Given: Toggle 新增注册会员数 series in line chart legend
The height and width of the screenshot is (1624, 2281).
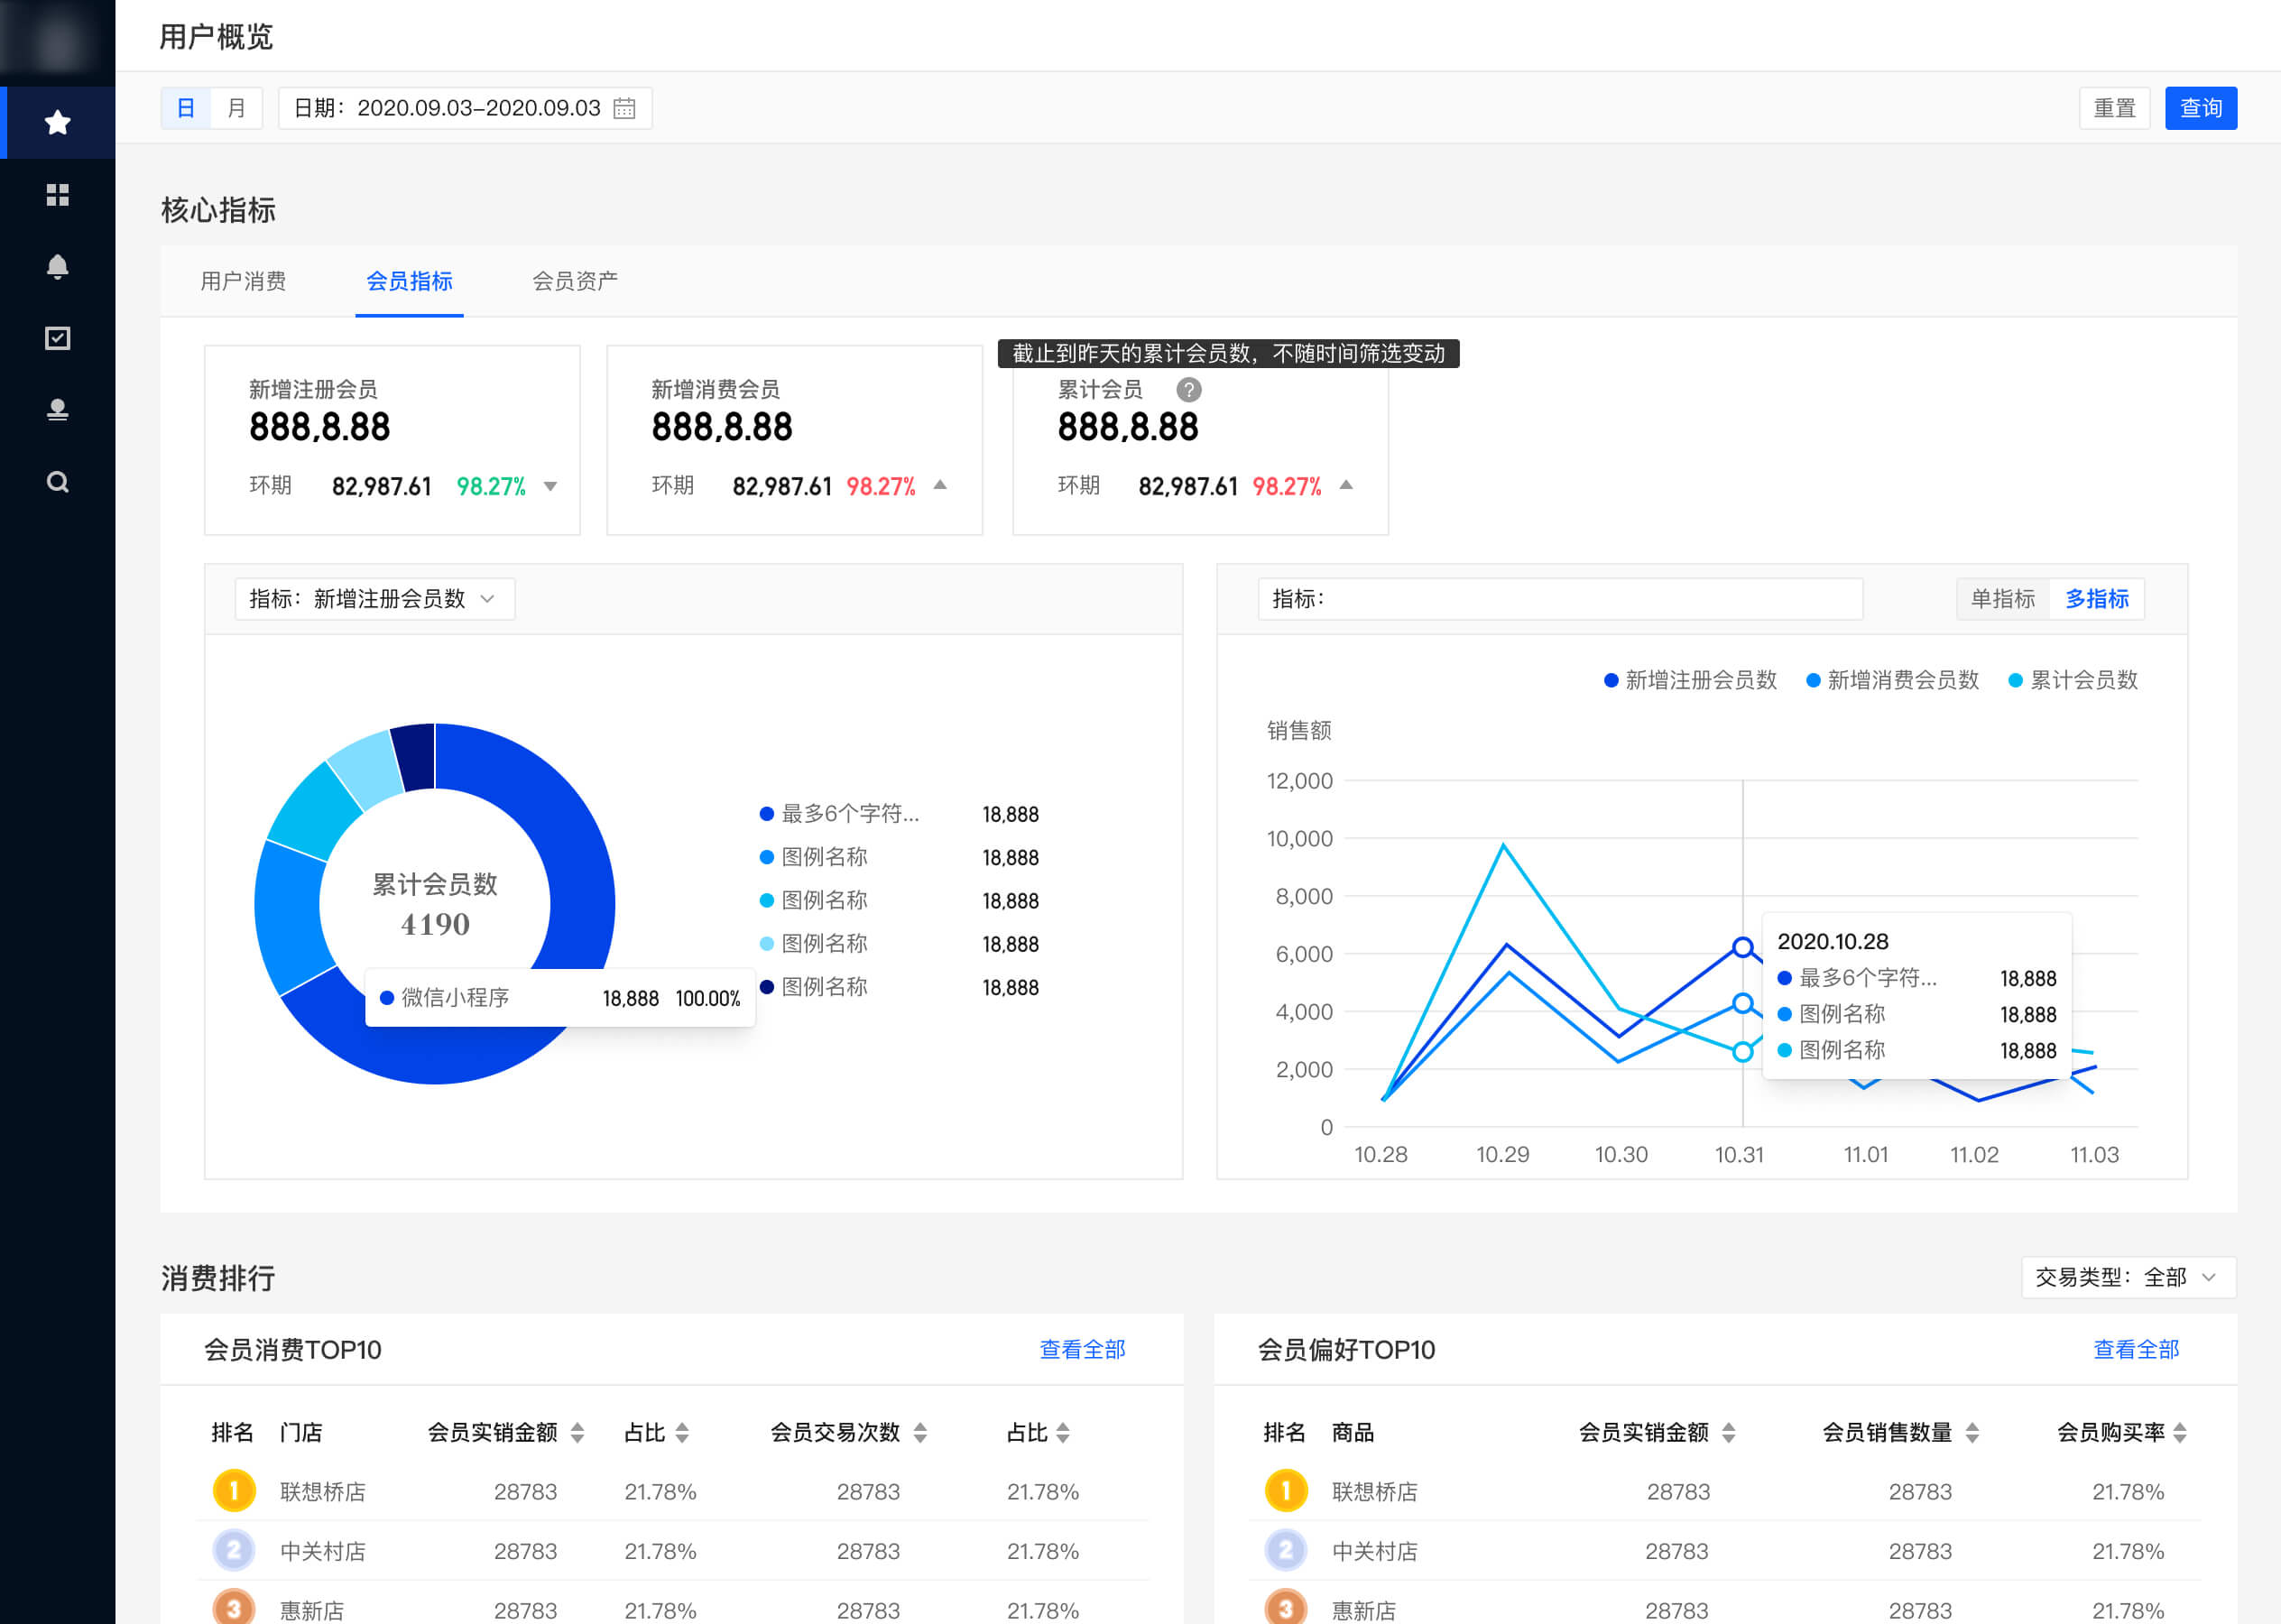Looking at the screenshot, I should coord(1690,680).
